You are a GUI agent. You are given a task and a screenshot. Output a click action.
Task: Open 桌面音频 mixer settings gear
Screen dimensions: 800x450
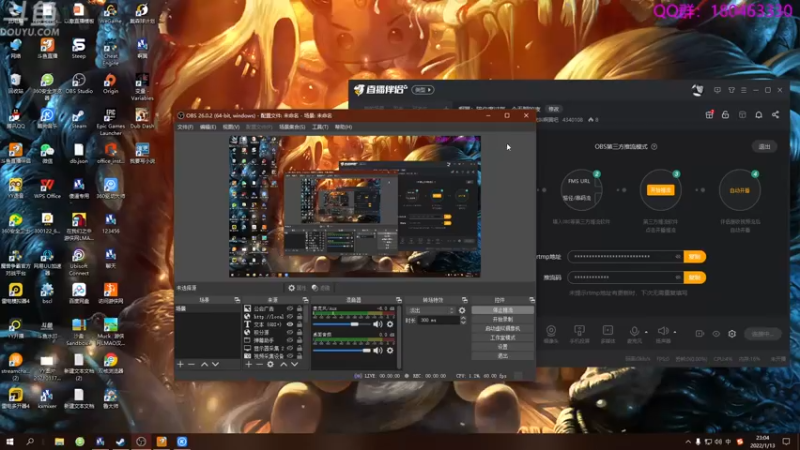(390, 351)
